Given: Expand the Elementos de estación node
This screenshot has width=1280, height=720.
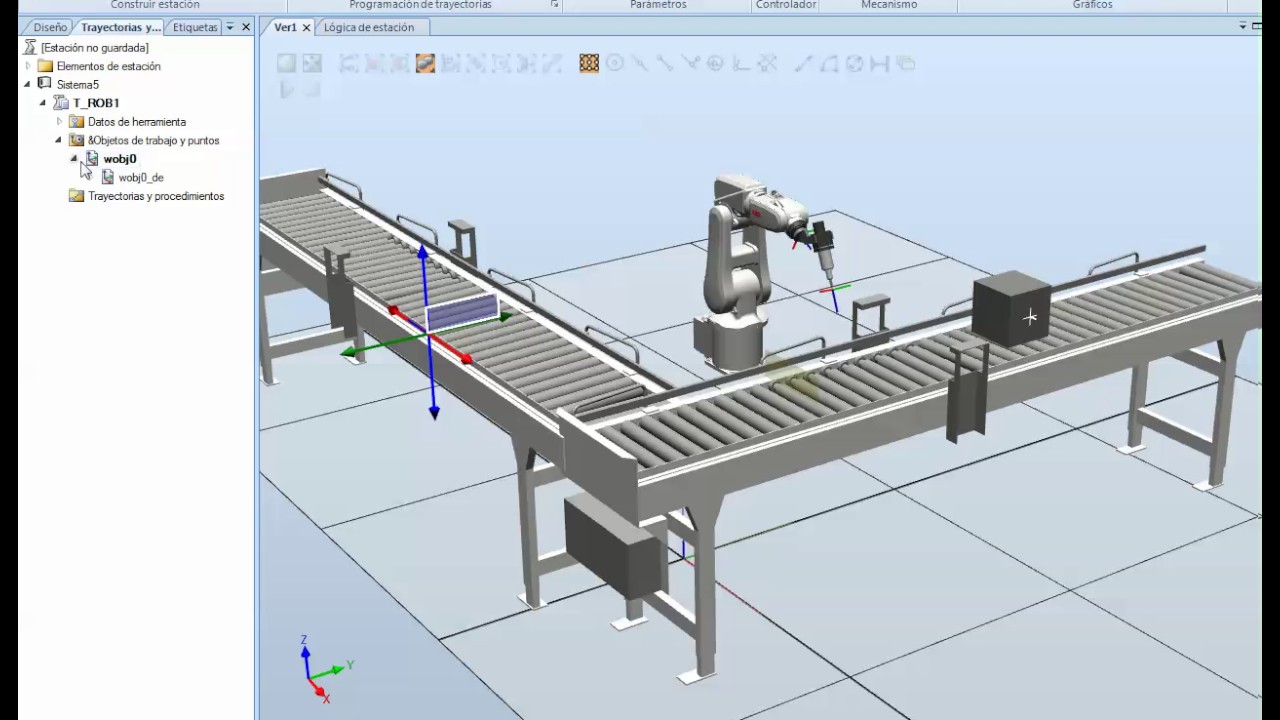Looking at the screenshot, I should 28,66.
